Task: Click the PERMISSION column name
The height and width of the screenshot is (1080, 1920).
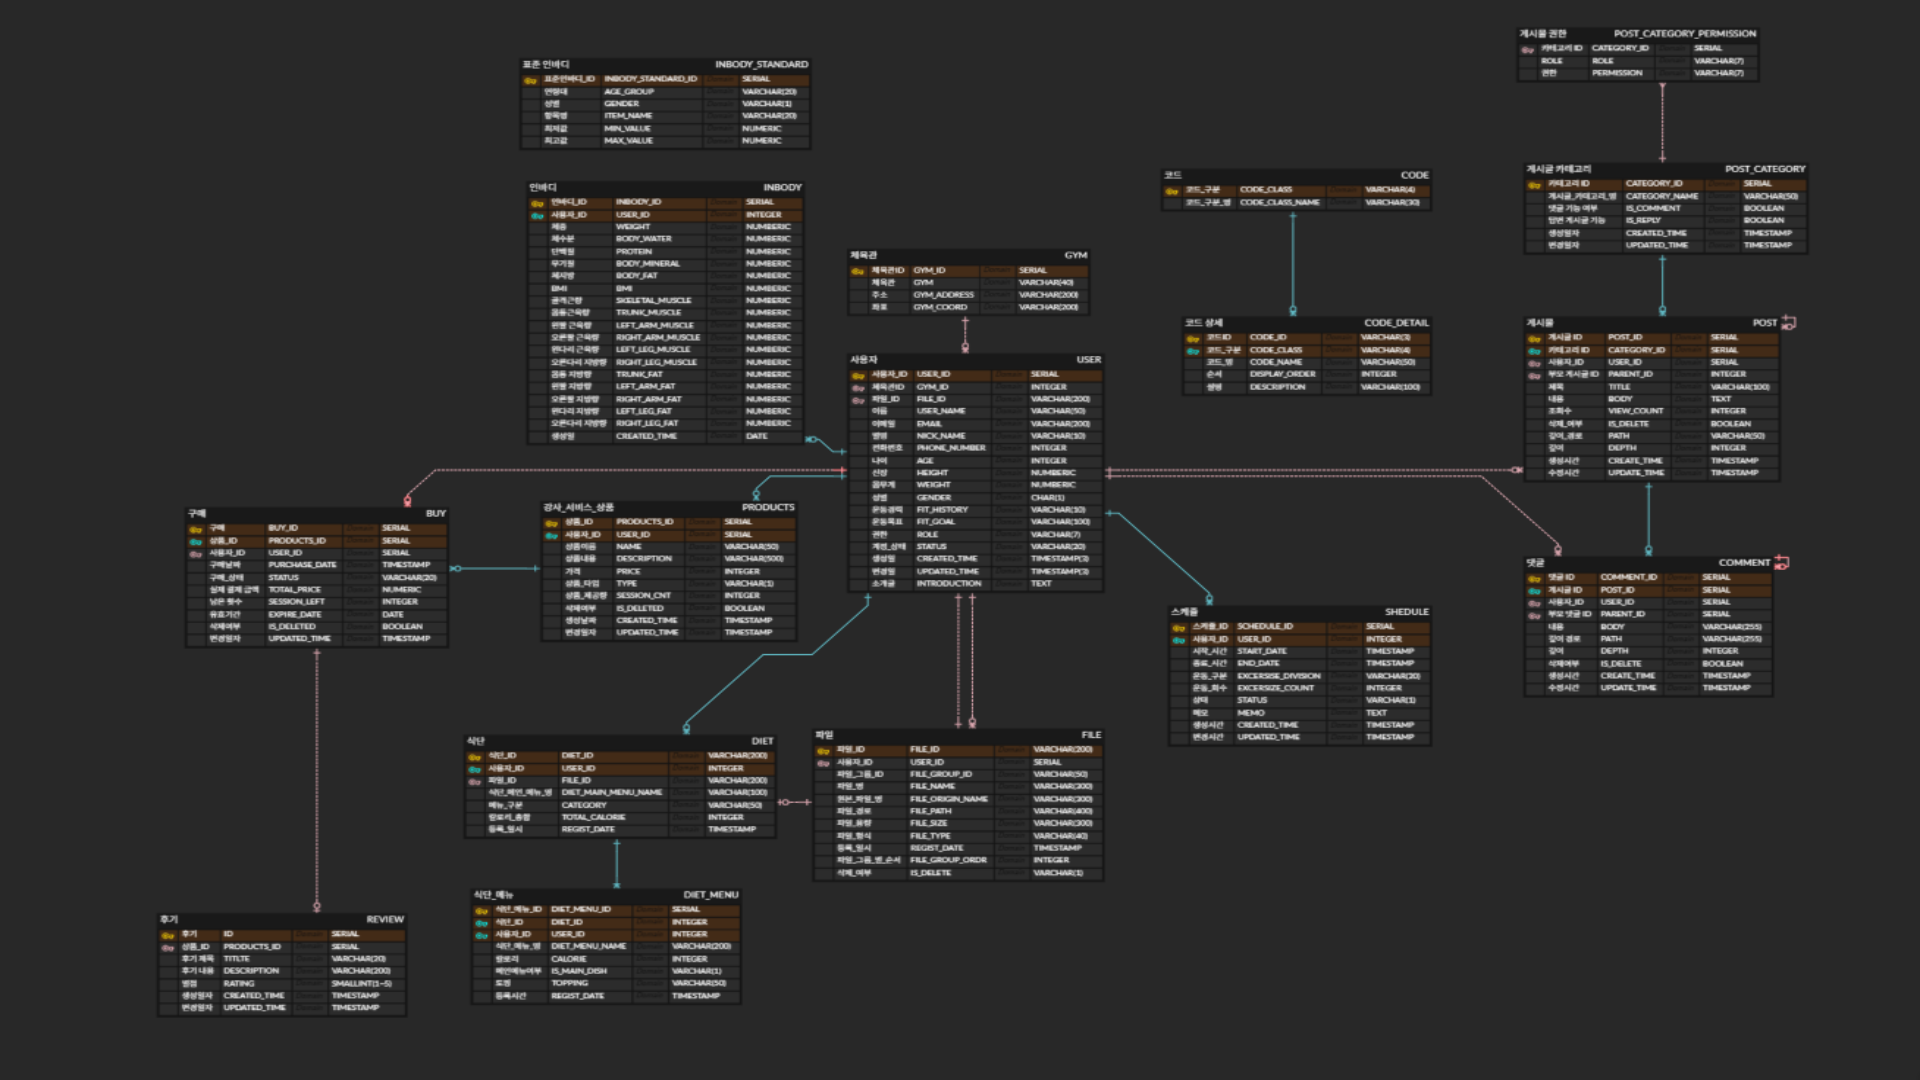Action: [1617, 73]
